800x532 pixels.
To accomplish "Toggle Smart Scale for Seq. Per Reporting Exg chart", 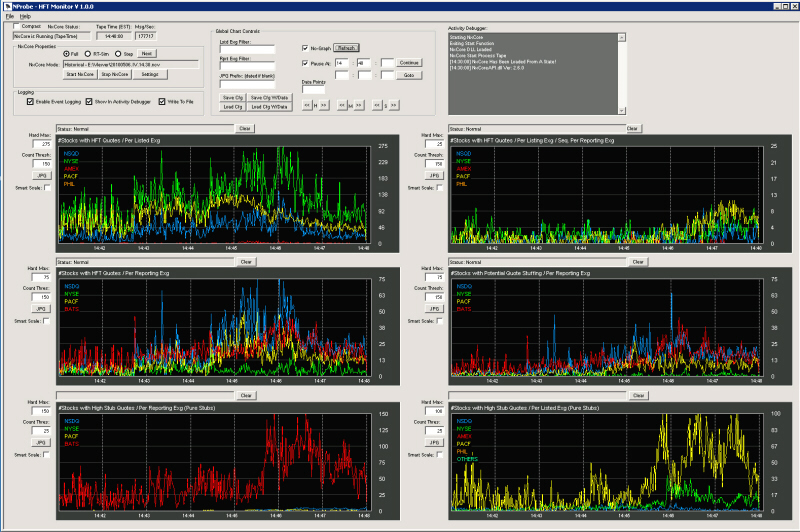I will 439,188.
